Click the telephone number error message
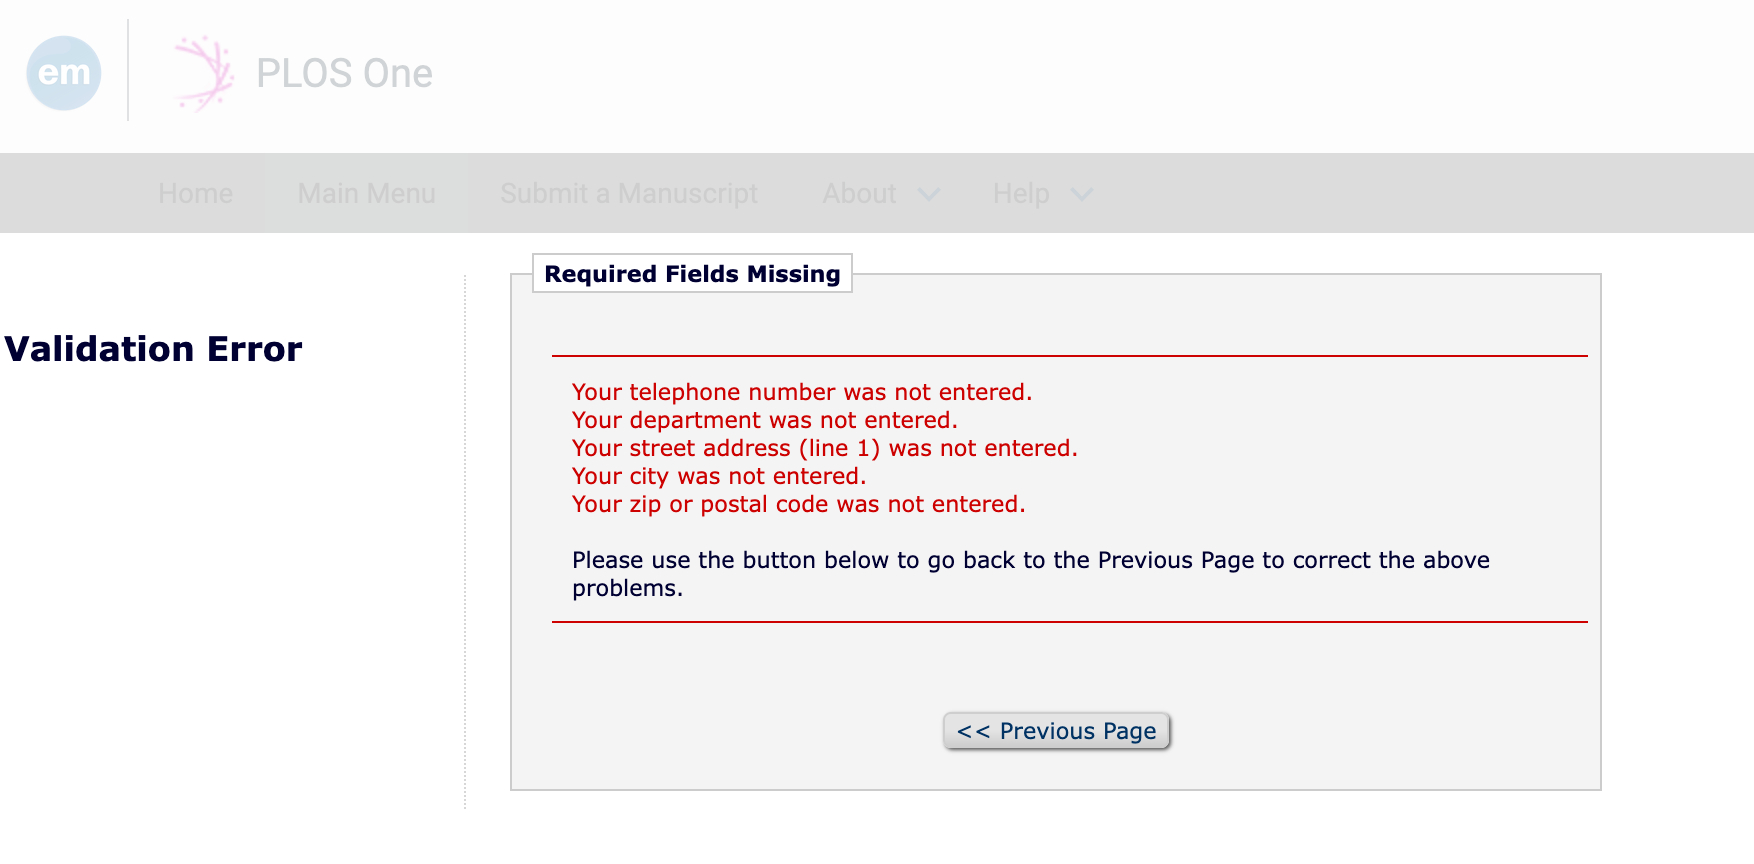The image size is (1754, 864). point(801,392)
